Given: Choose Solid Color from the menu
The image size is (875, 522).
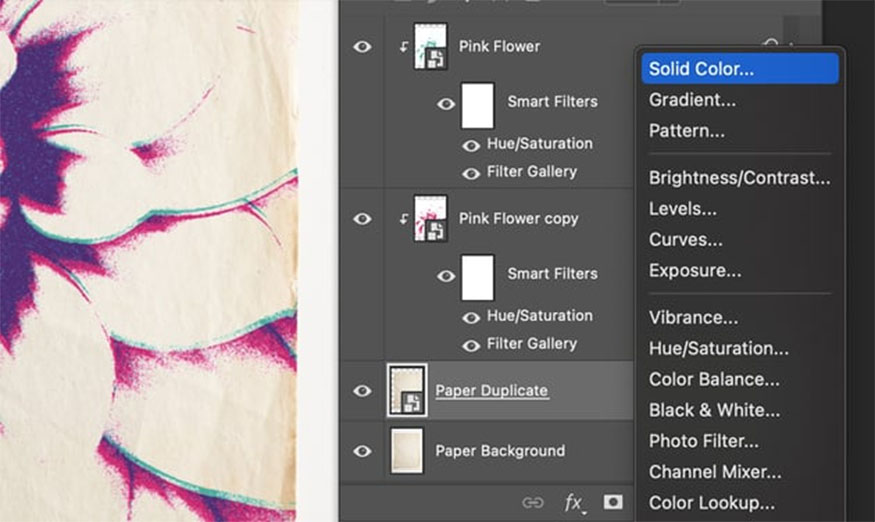Looking at the screenshot, I should [x=739, y=69].
